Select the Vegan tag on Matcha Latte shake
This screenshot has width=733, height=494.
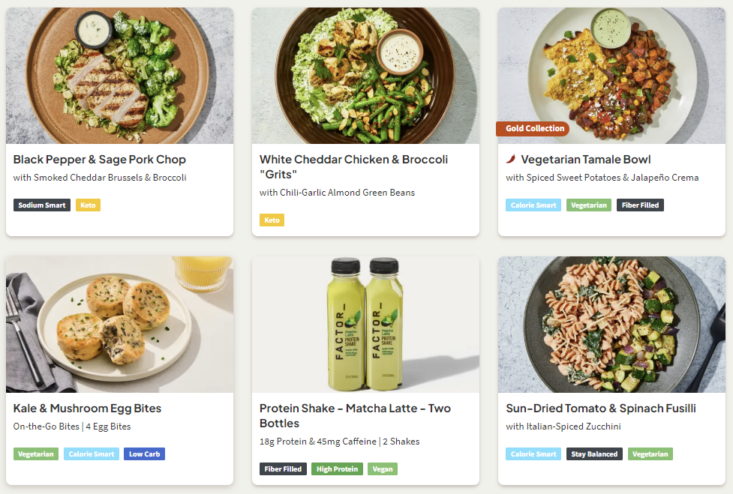[x=382, y=469]
